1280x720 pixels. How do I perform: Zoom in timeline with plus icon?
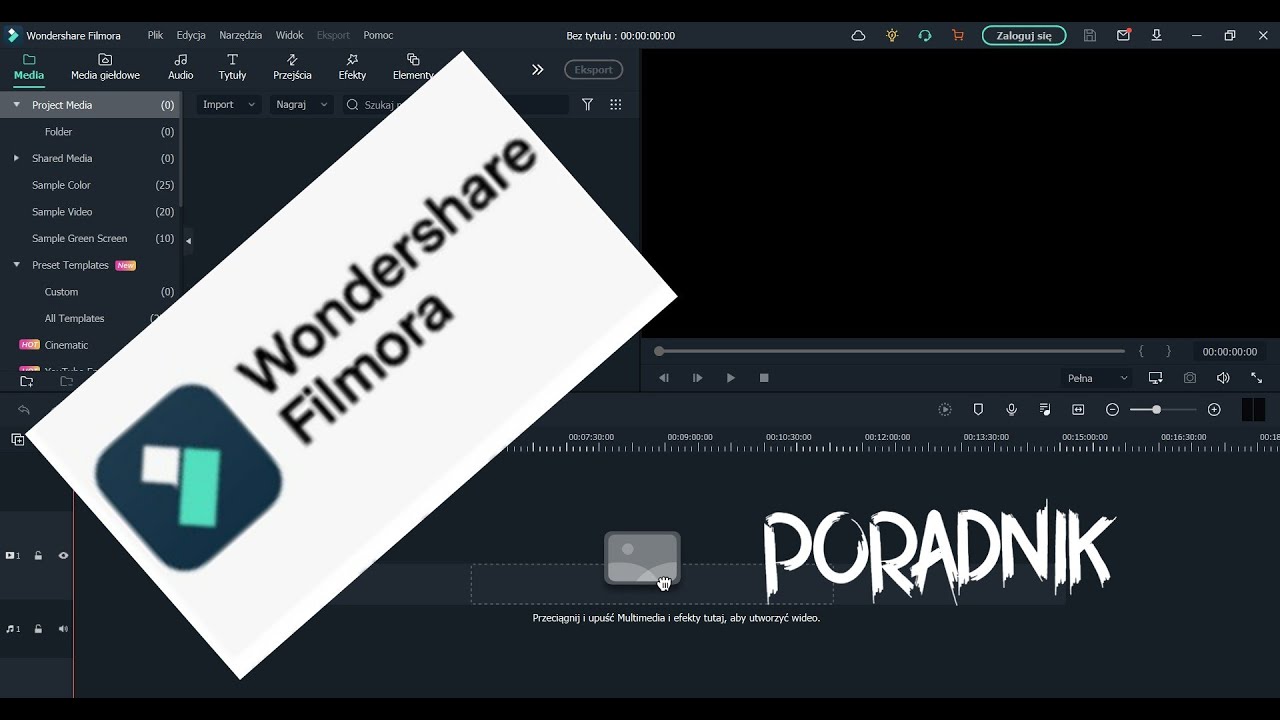[1214, 409]
